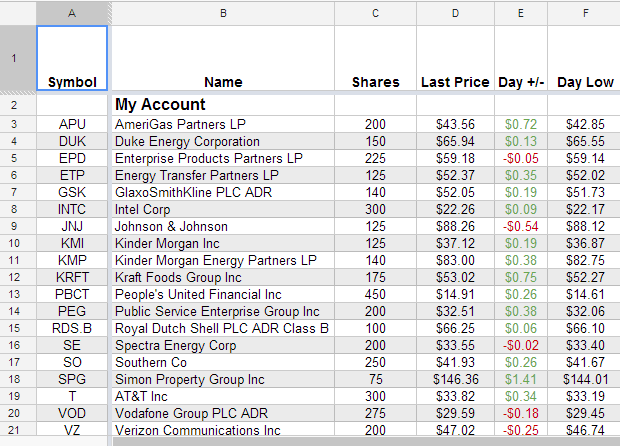620x446 pixels.
Task: Click the My Account cell
Action: click(x=223, y=105)
